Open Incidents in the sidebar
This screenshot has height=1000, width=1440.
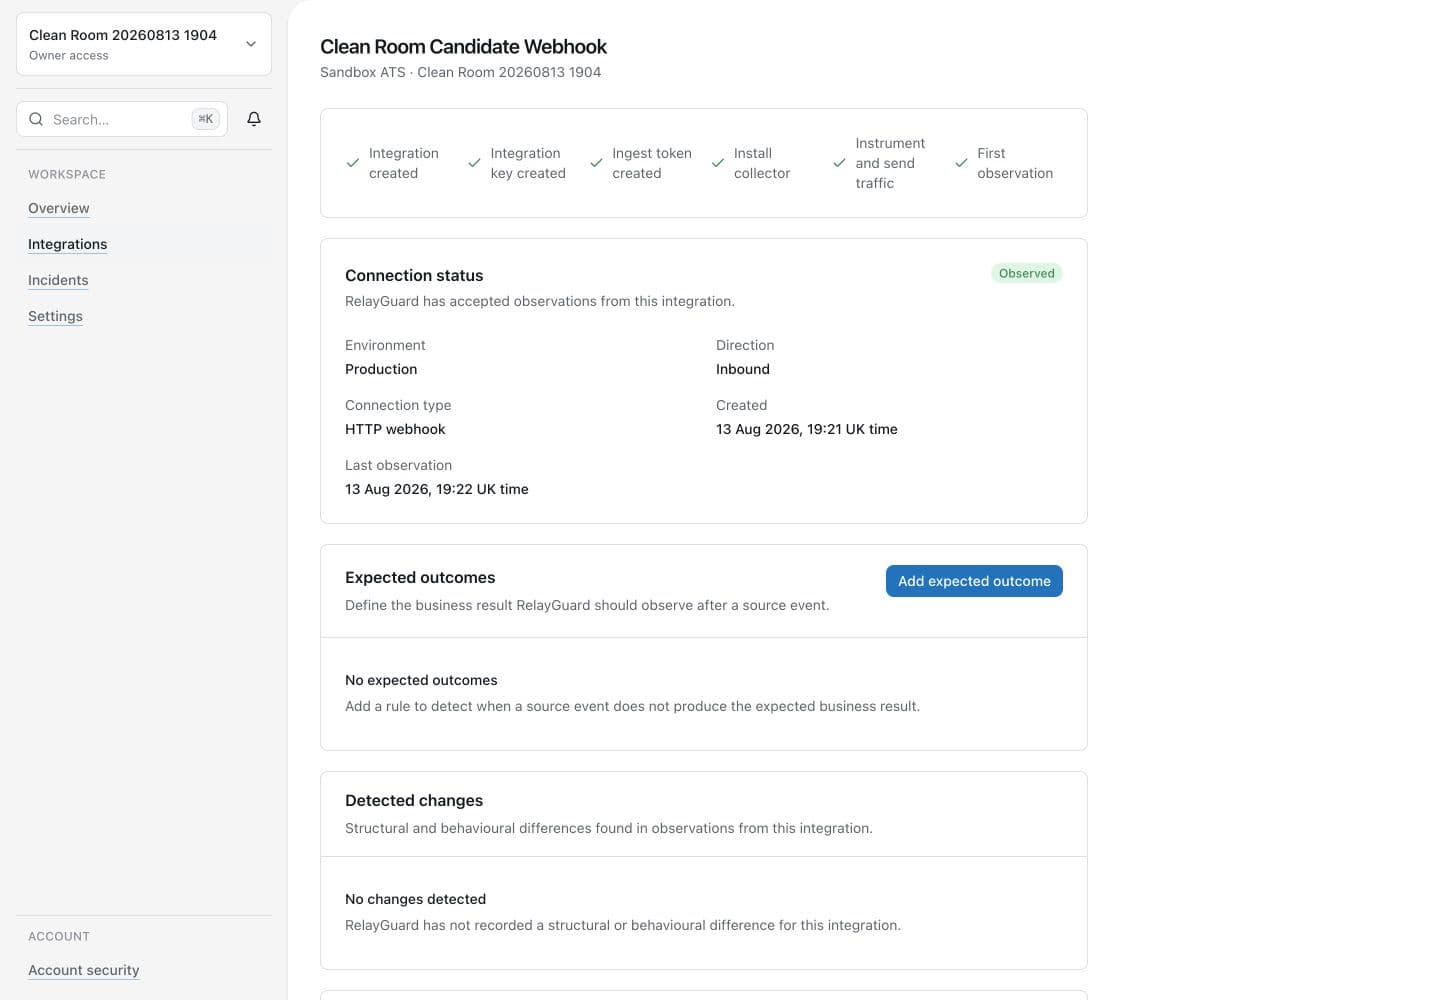58,280
